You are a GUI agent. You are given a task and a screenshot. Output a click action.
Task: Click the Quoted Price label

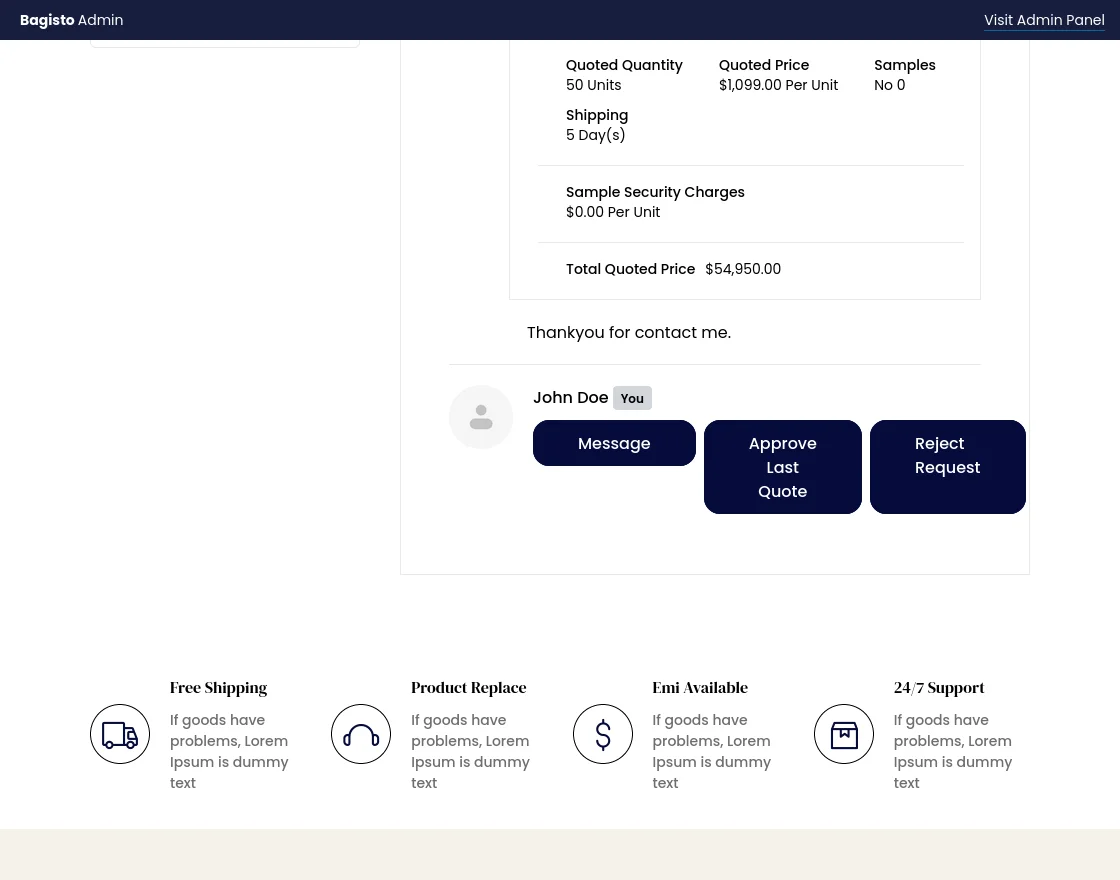point(764,65)
